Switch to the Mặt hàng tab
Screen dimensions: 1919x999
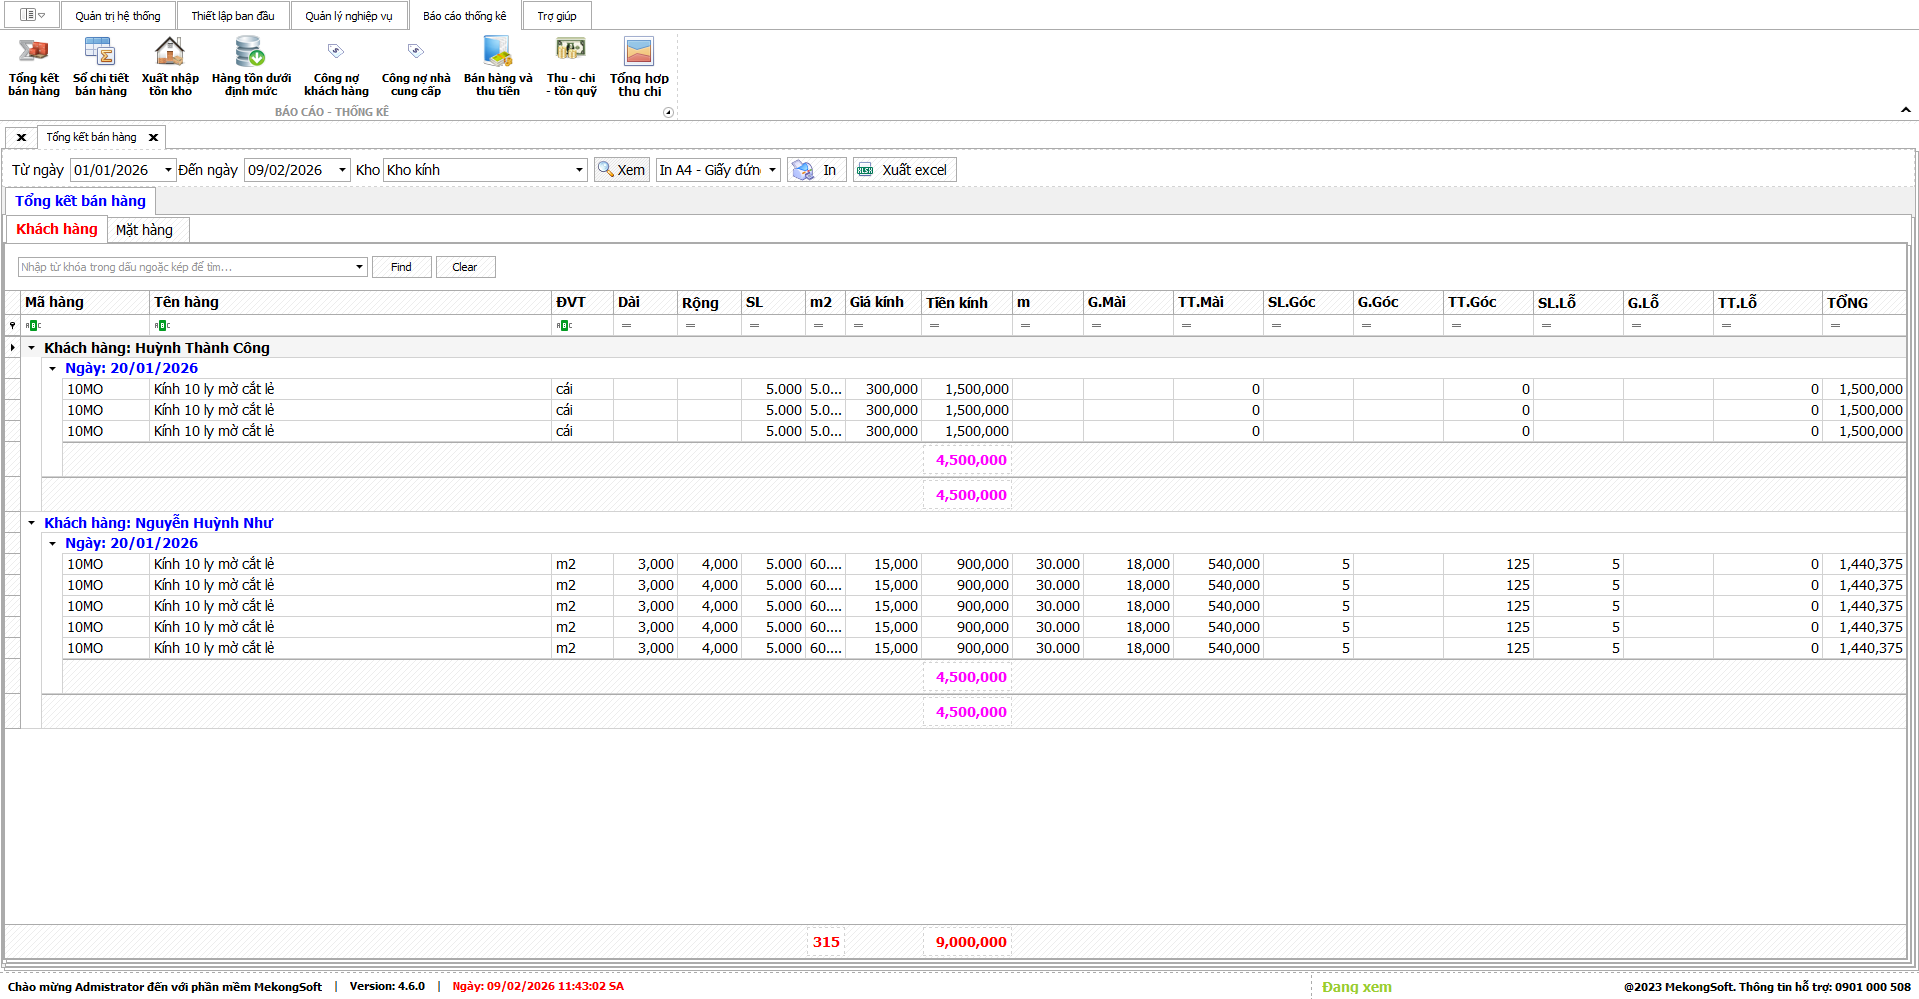pos(144,230)
